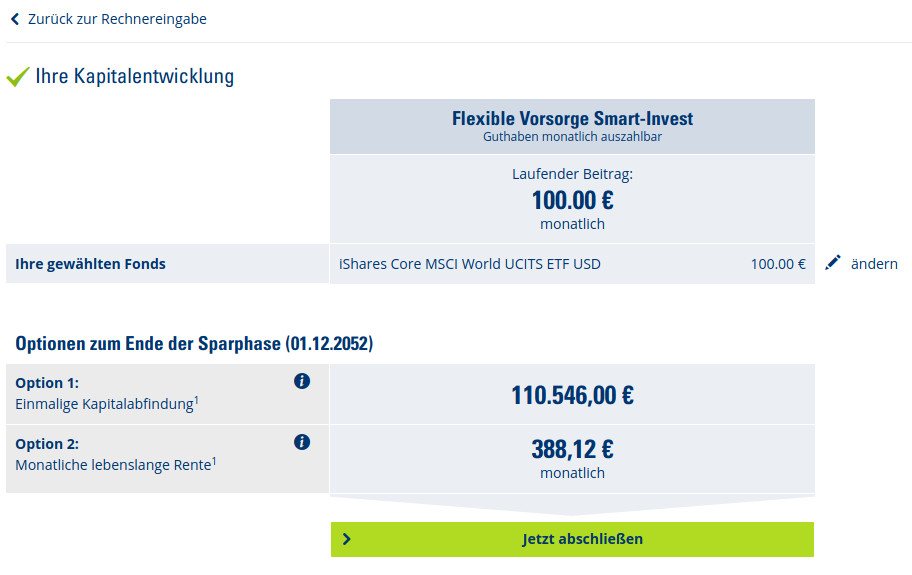Viewport: 912px width, 575px height.
Task: Click the 'Flexible Vorsorge Smart-Invest' header
Action: (572, 119)
